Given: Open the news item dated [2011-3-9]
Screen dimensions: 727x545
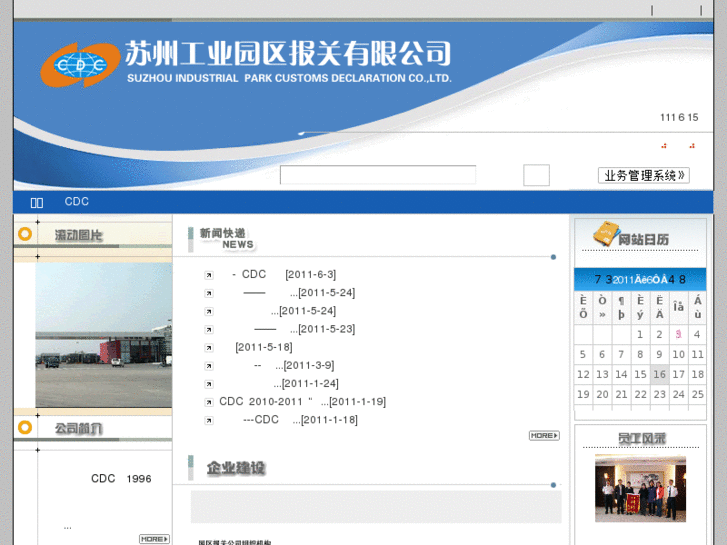Looking at the screenshot, I should coord(293,365).
